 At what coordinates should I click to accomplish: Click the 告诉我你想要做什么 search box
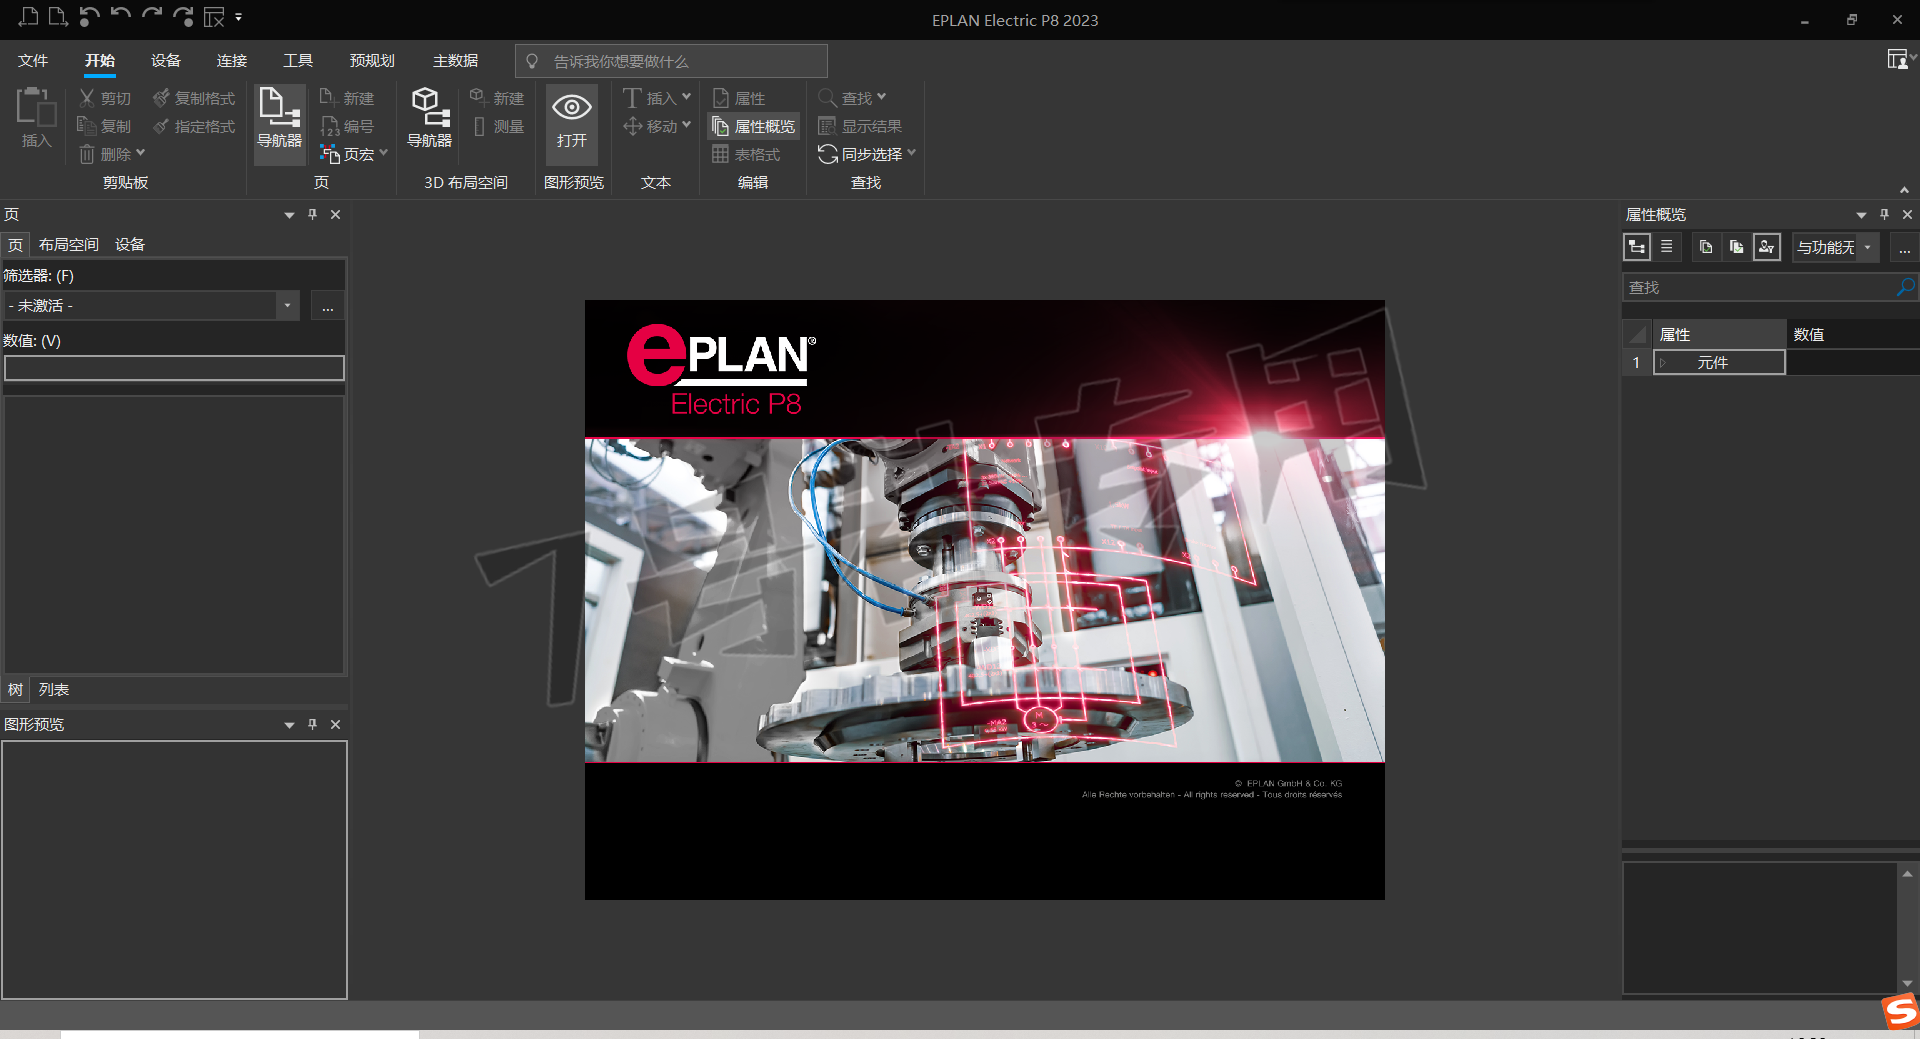point(671,61)
